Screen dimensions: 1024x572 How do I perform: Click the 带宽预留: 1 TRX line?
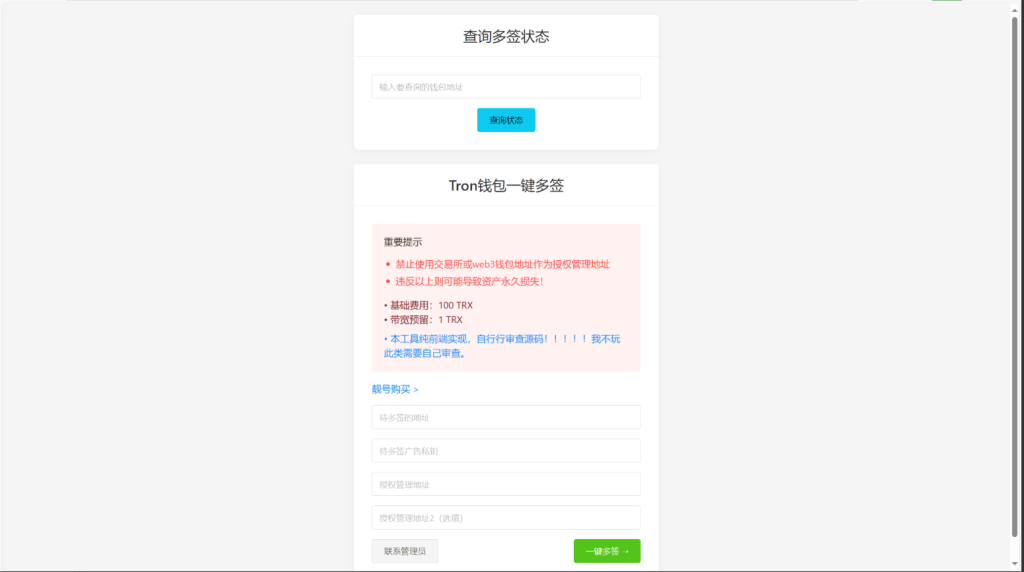click(x=423, y=319)
